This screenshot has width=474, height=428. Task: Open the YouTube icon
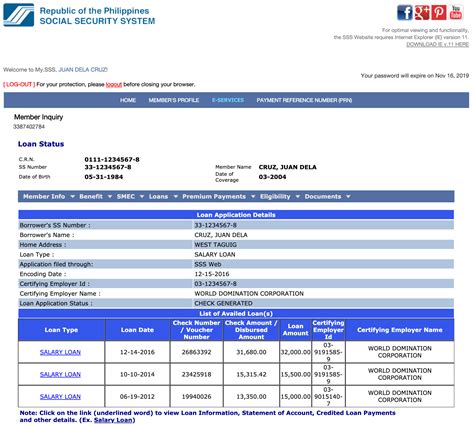456,13
